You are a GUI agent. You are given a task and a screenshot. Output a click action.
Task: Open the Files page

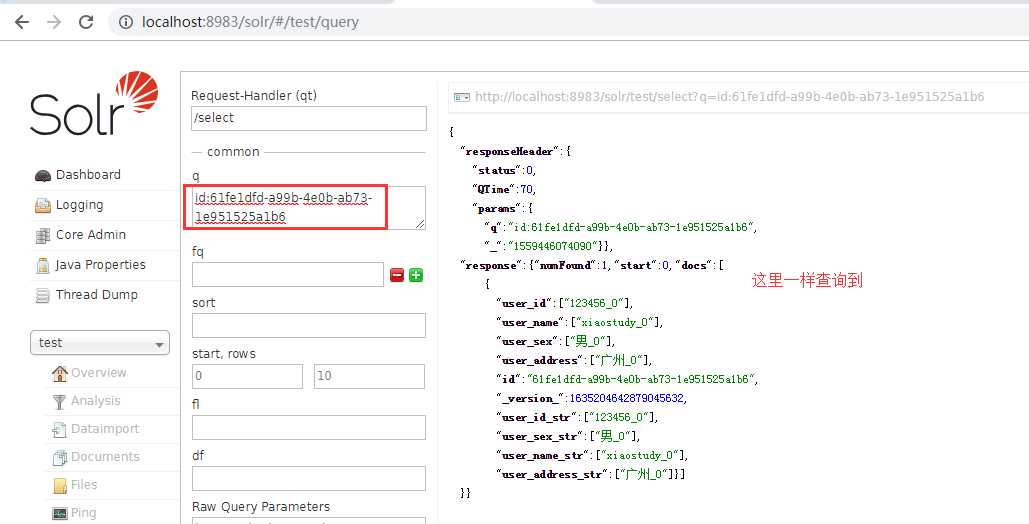point(84,485)
